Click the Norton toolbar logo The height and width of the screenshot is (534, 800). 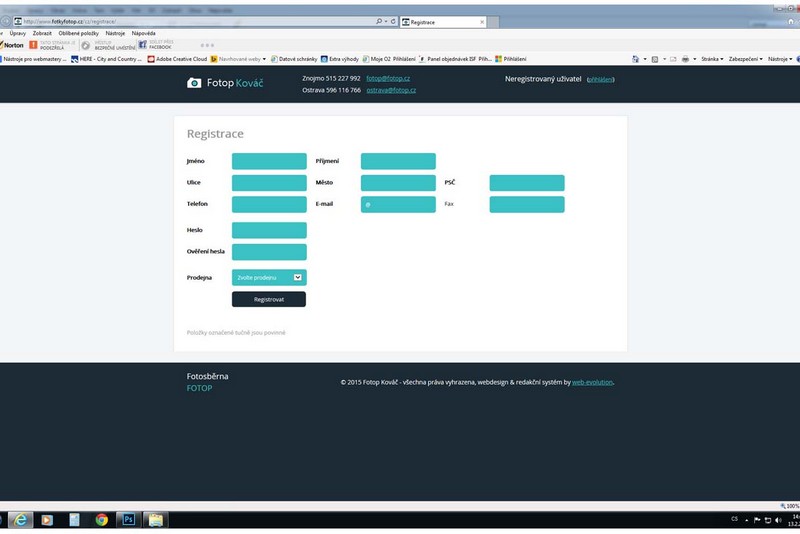coord(13,45)
